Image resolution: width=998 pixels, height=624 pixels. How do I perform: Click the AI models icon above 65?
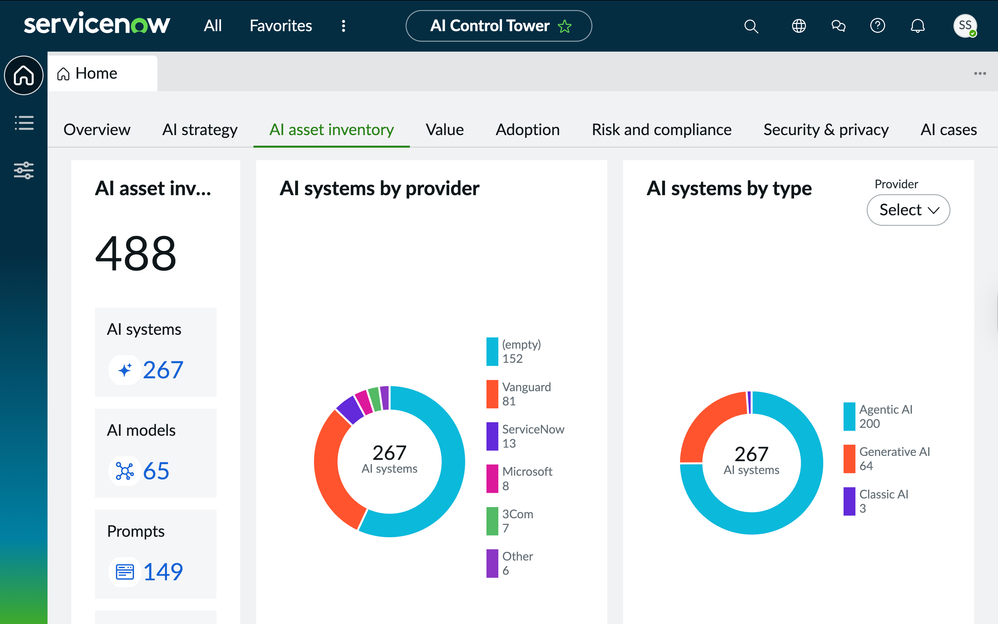[123, 471]
